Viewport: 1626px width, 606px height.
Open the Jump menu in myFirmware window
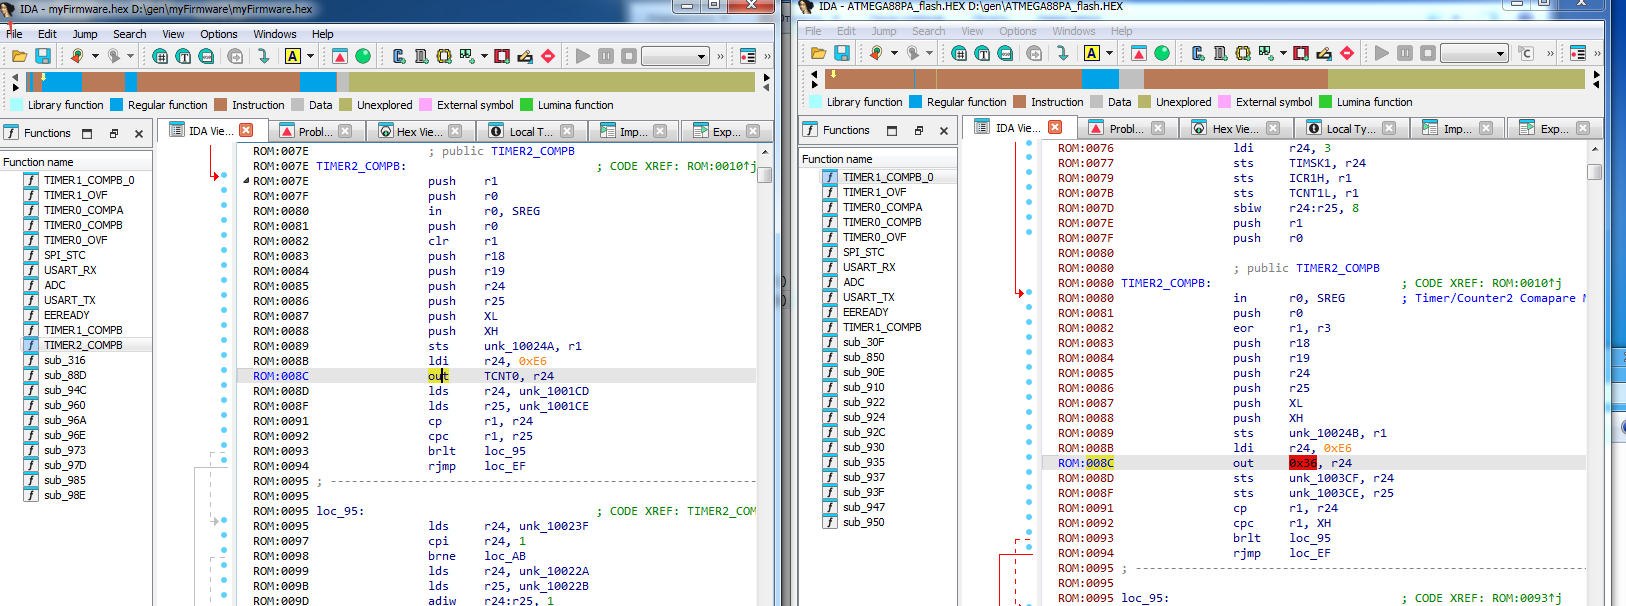click(85, 34)
